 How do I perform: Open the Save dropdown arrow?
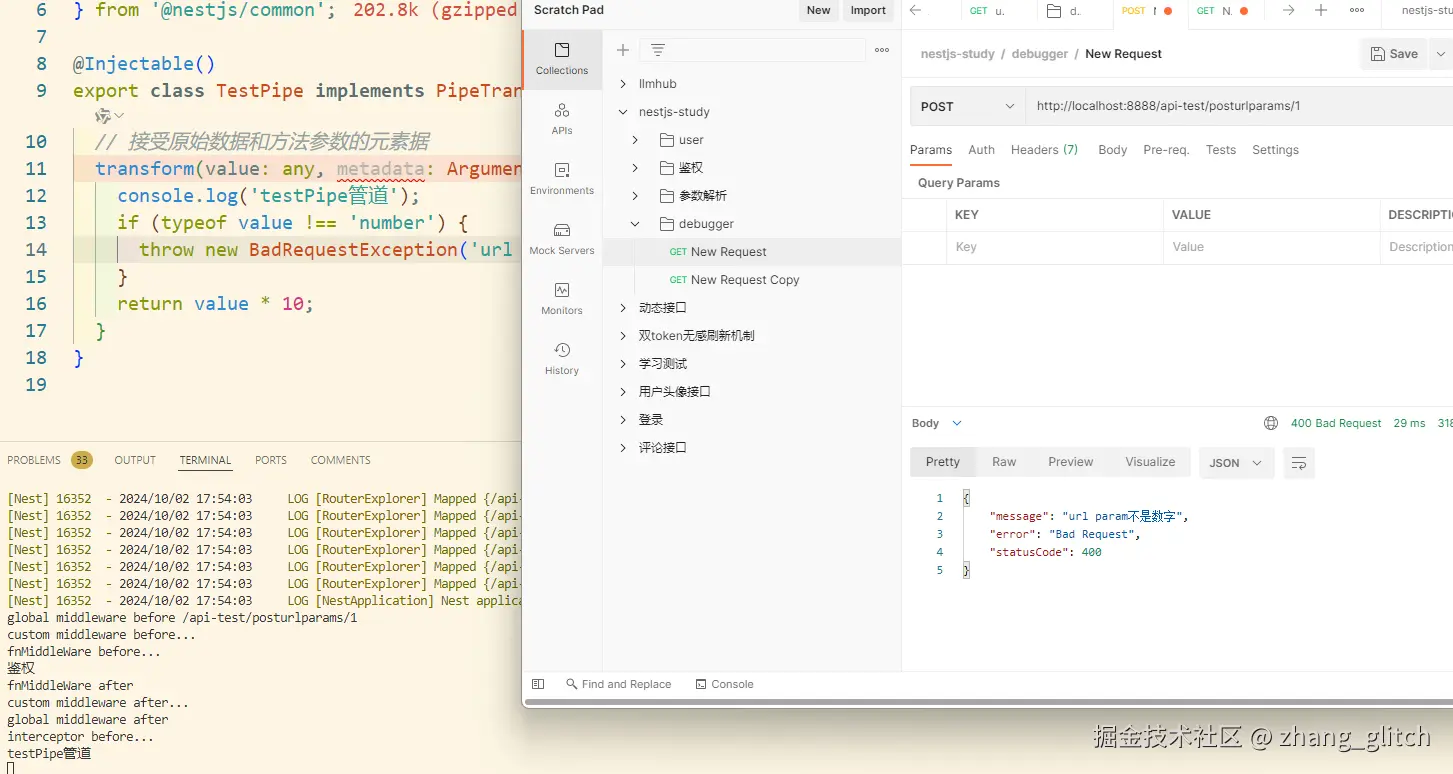tap(1440, 54)
